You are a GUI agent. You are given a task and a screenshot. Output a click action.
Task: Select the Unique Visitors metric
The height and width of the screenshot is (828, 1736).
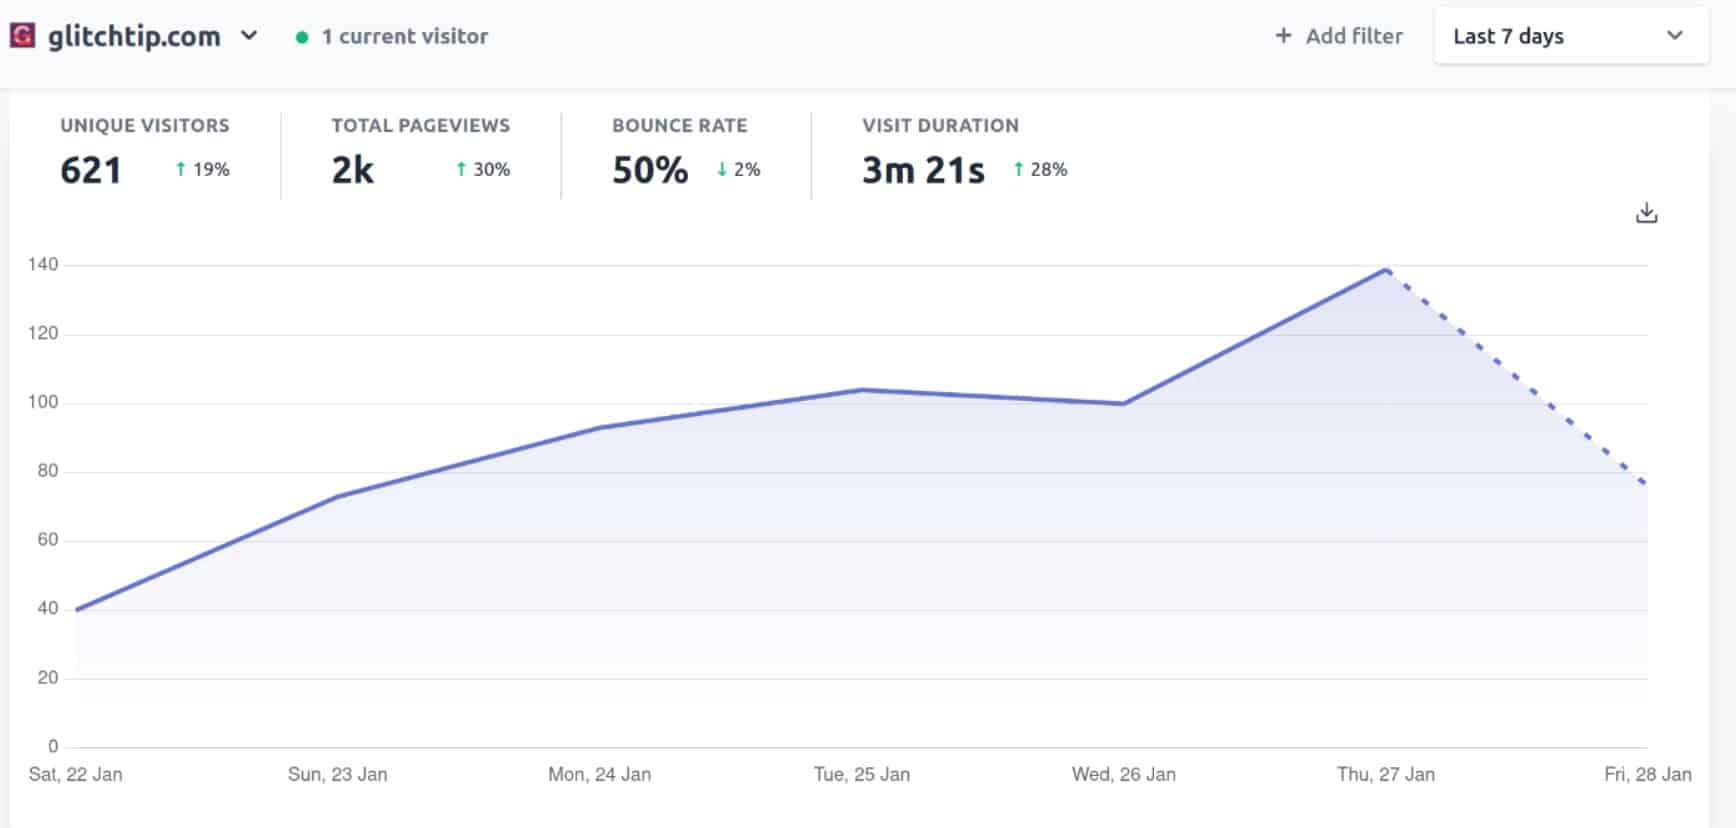click(144, 126)
